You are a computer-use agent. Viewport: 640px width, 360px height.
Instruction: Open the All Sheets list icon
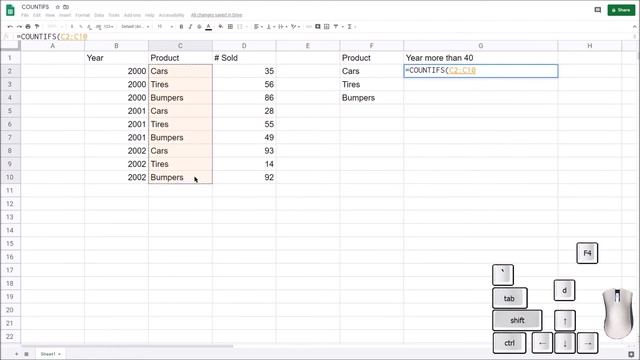tap(26, 354)
